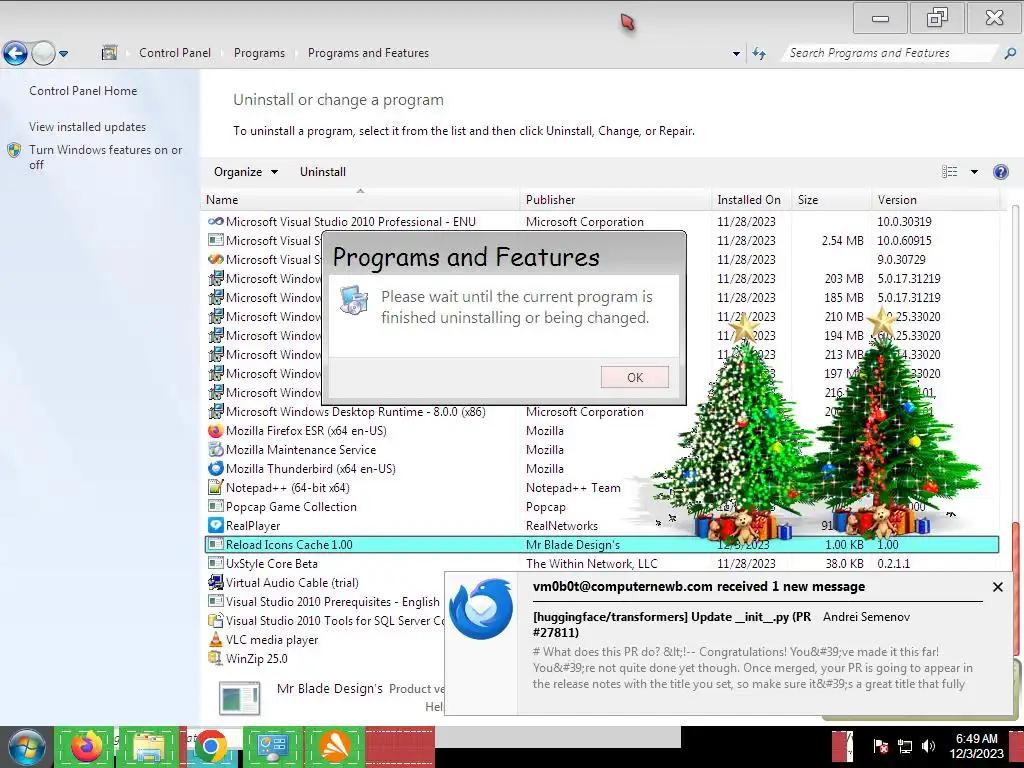
Task: Click the Uninstall toolbar button
Action: [x=323, y=172]
